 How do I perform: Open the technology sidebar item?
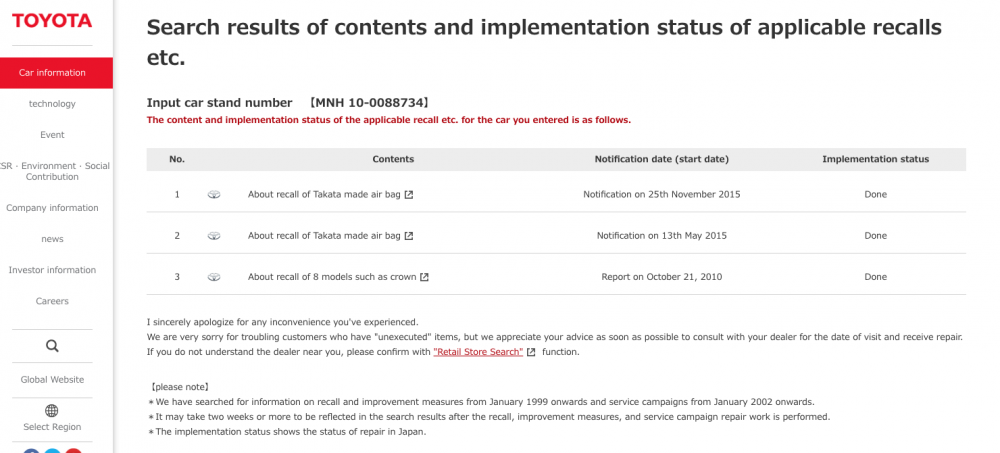(x=52, y=103)
